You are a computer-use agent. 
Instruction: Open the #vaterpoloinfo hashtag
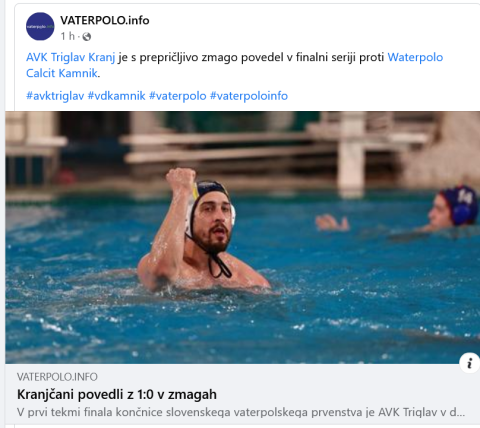(x=249, y=96)
